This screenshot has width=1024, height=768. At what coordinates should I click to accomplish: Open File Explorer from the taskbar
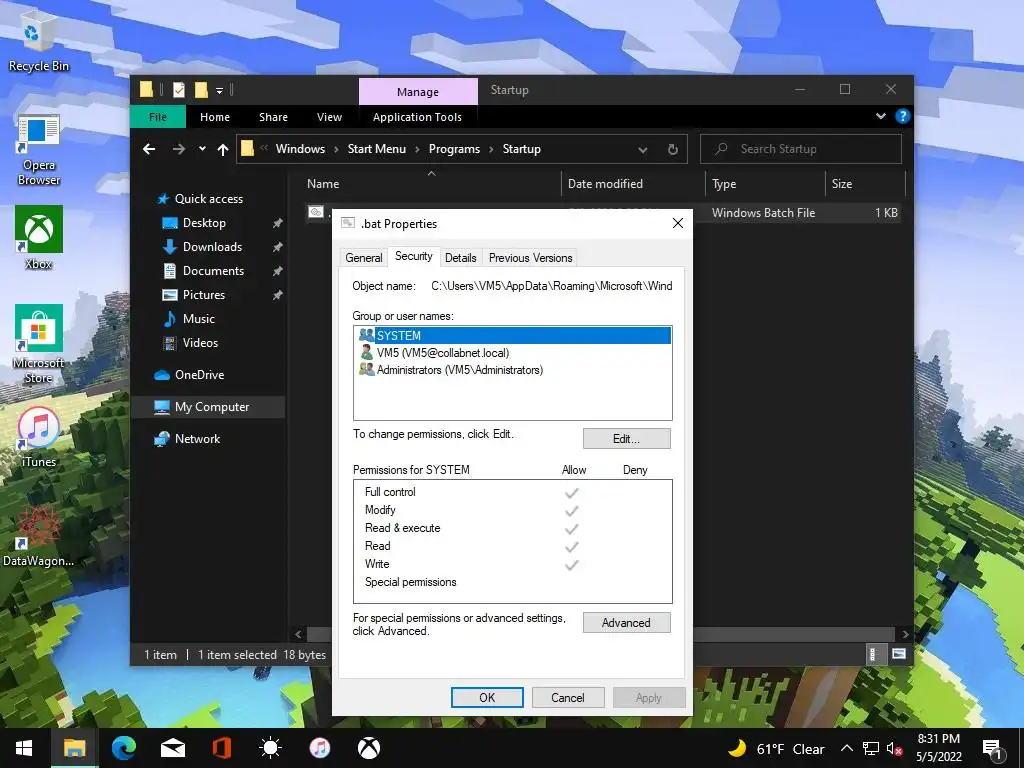(74, 748)
